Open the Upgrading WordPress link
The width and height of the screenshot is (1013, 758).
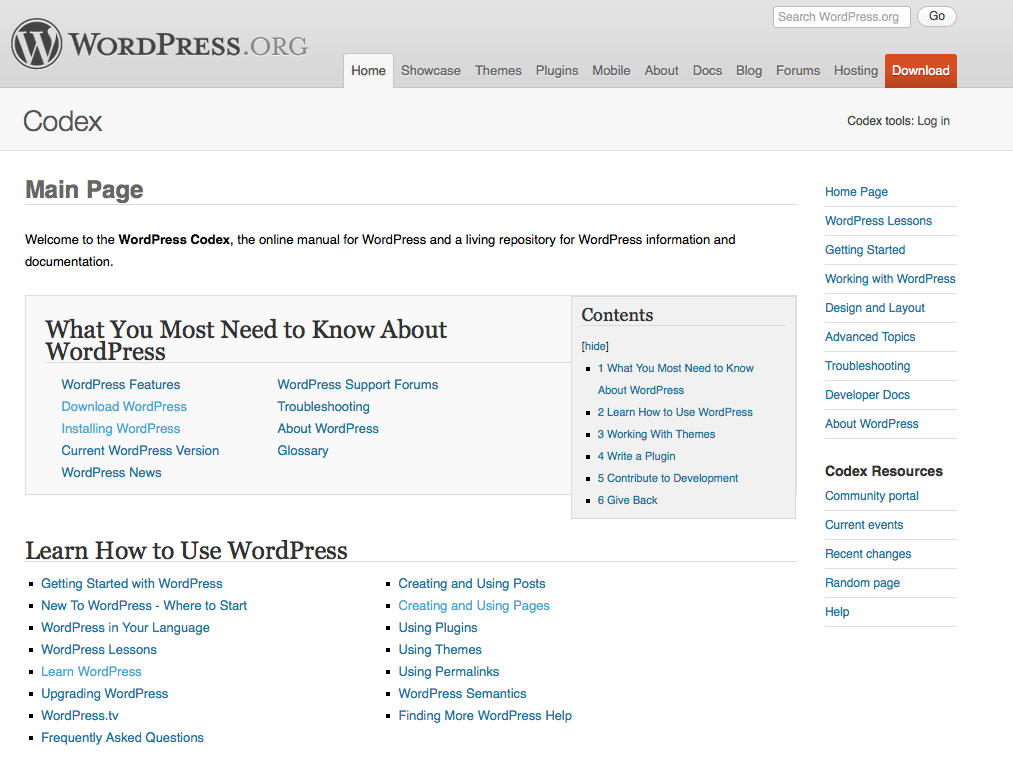click(105, 693)
